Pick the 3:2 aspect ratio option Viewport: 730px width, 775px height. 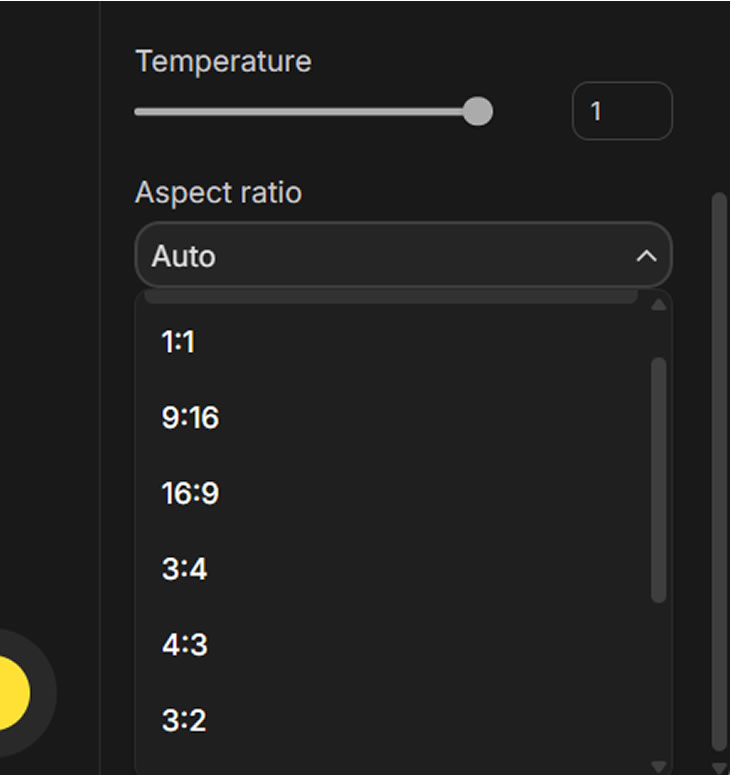pyautogui.click(x=184, y=720)
